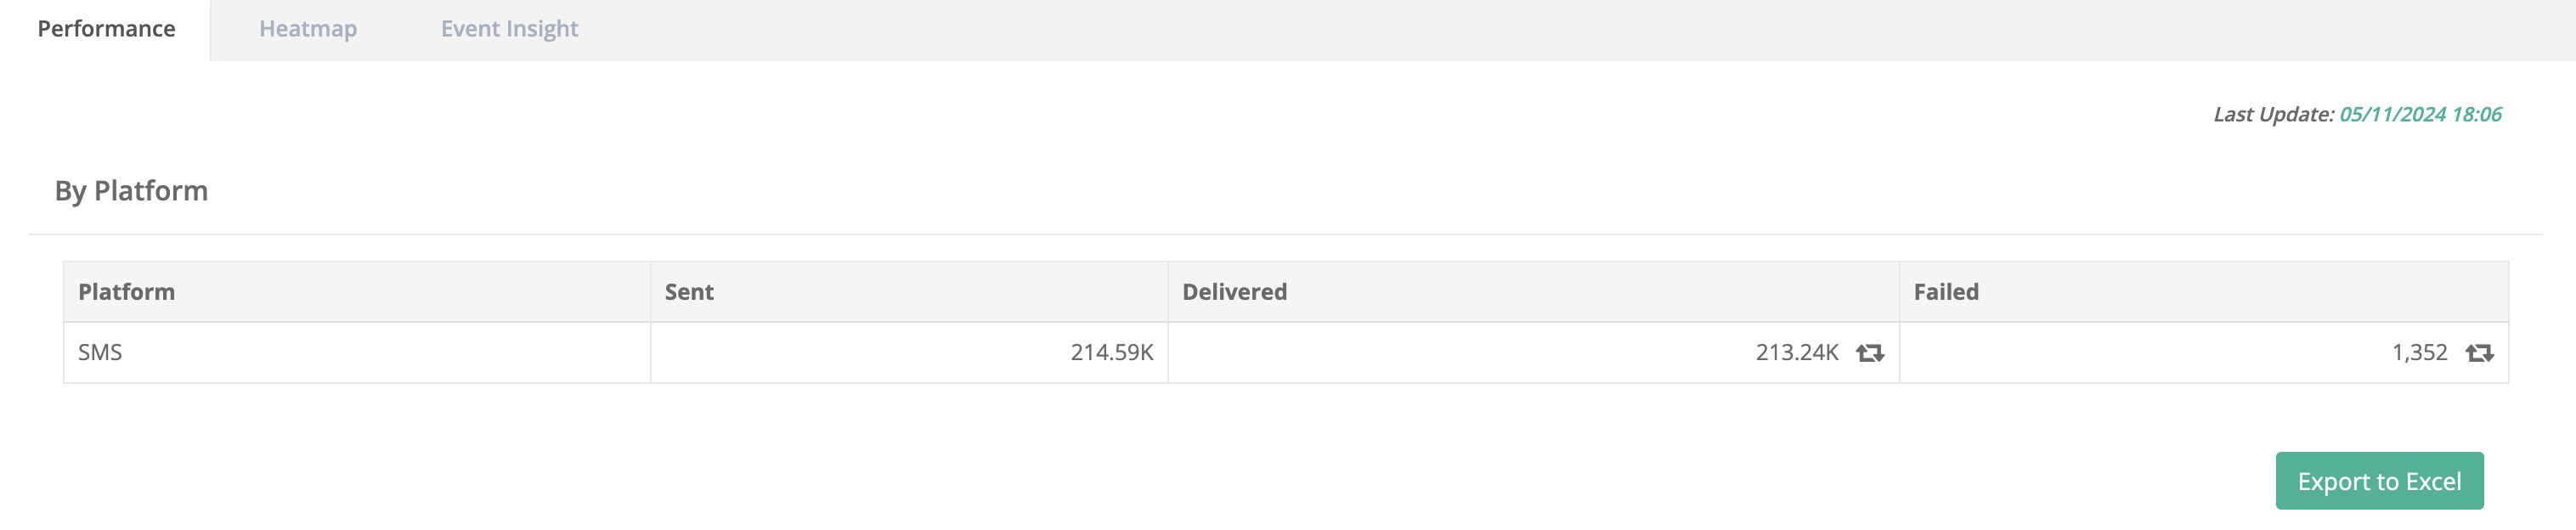
Task: Select the Performance tab
Action: [106, 29]
